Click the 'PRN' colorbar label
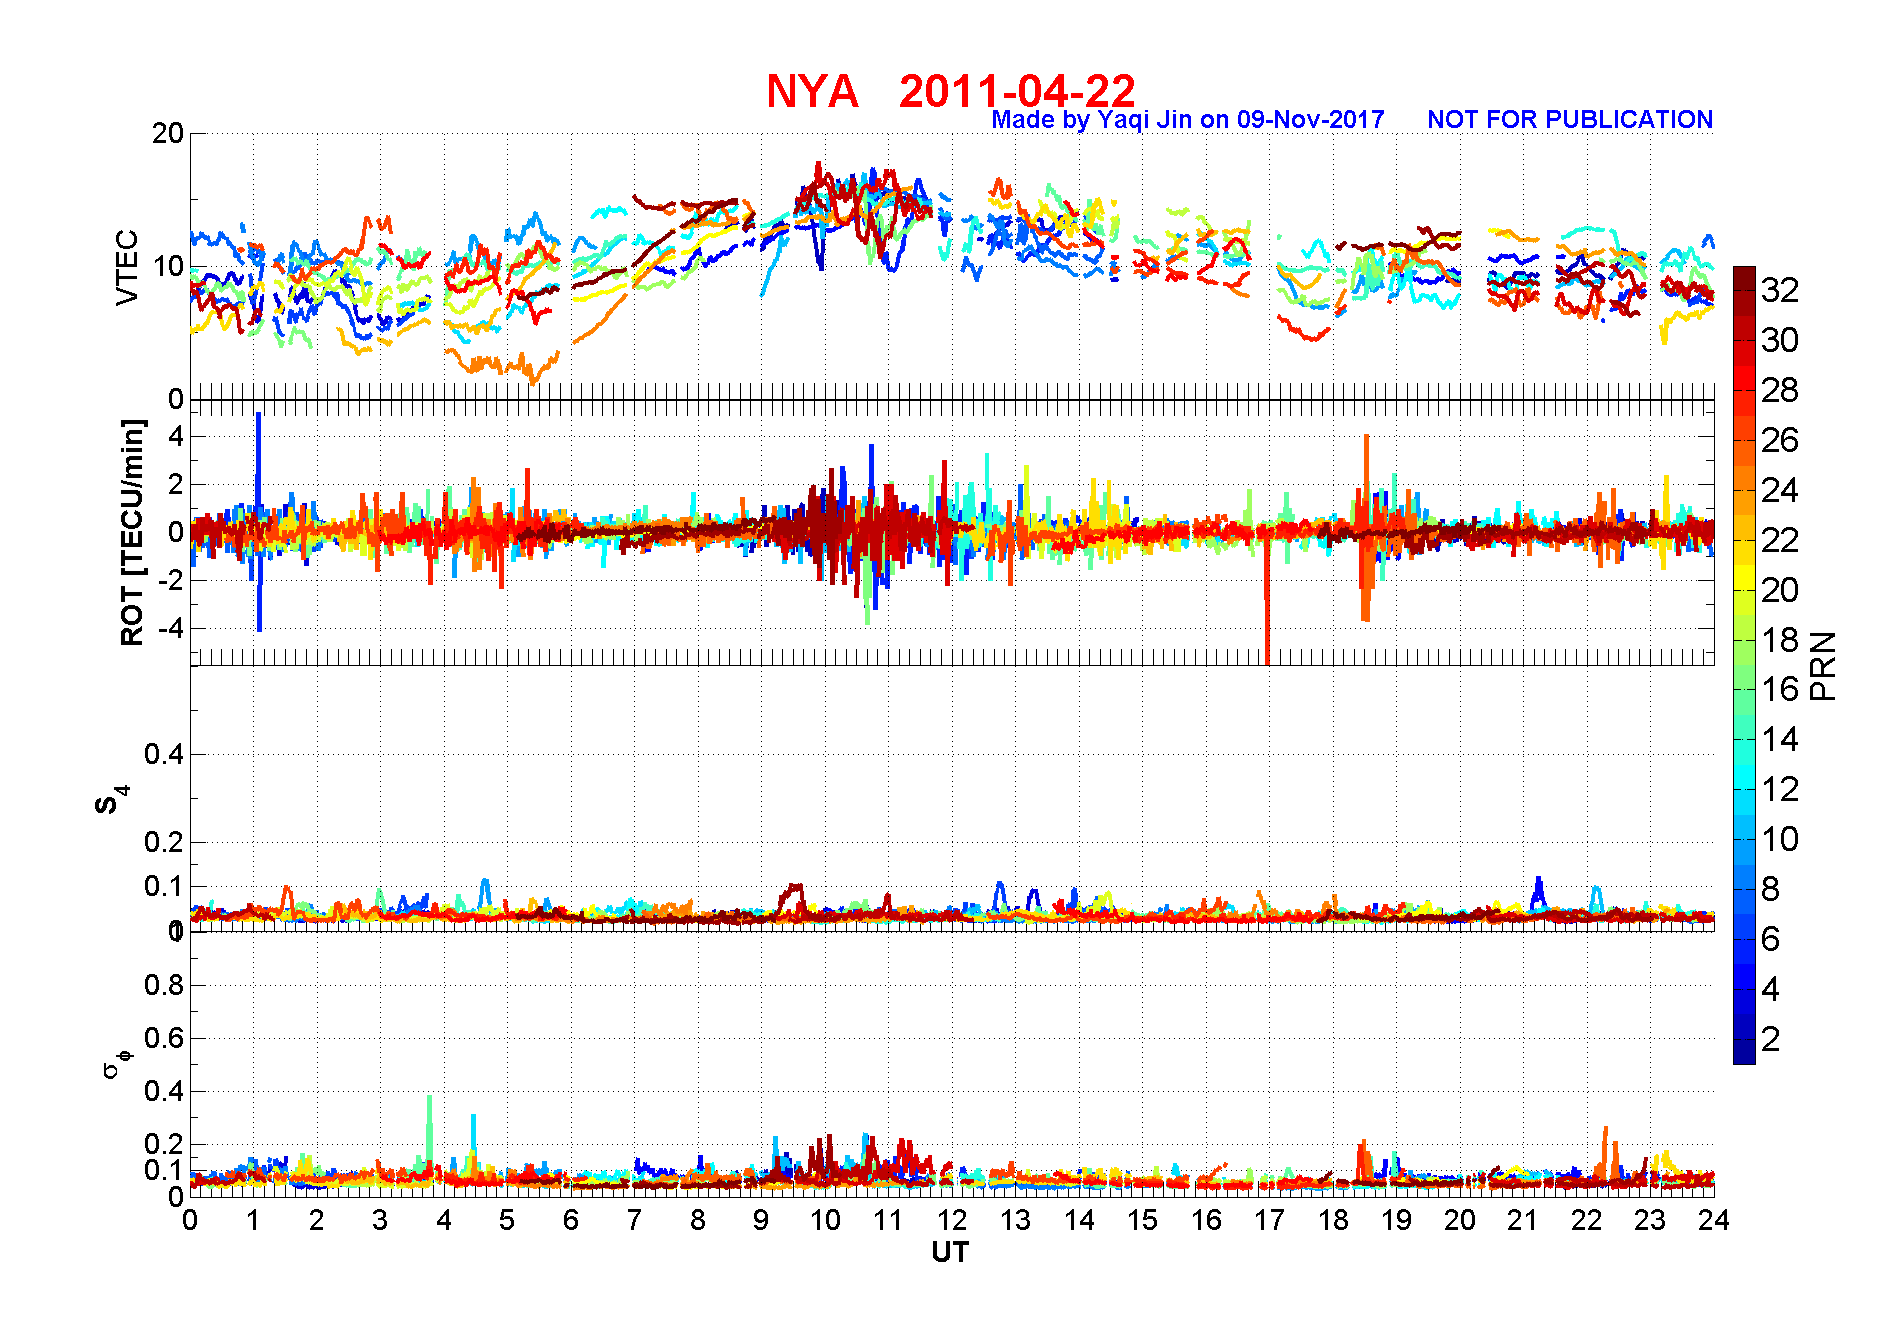Screen dimensions: 1904x1330 click(1823, 666)
